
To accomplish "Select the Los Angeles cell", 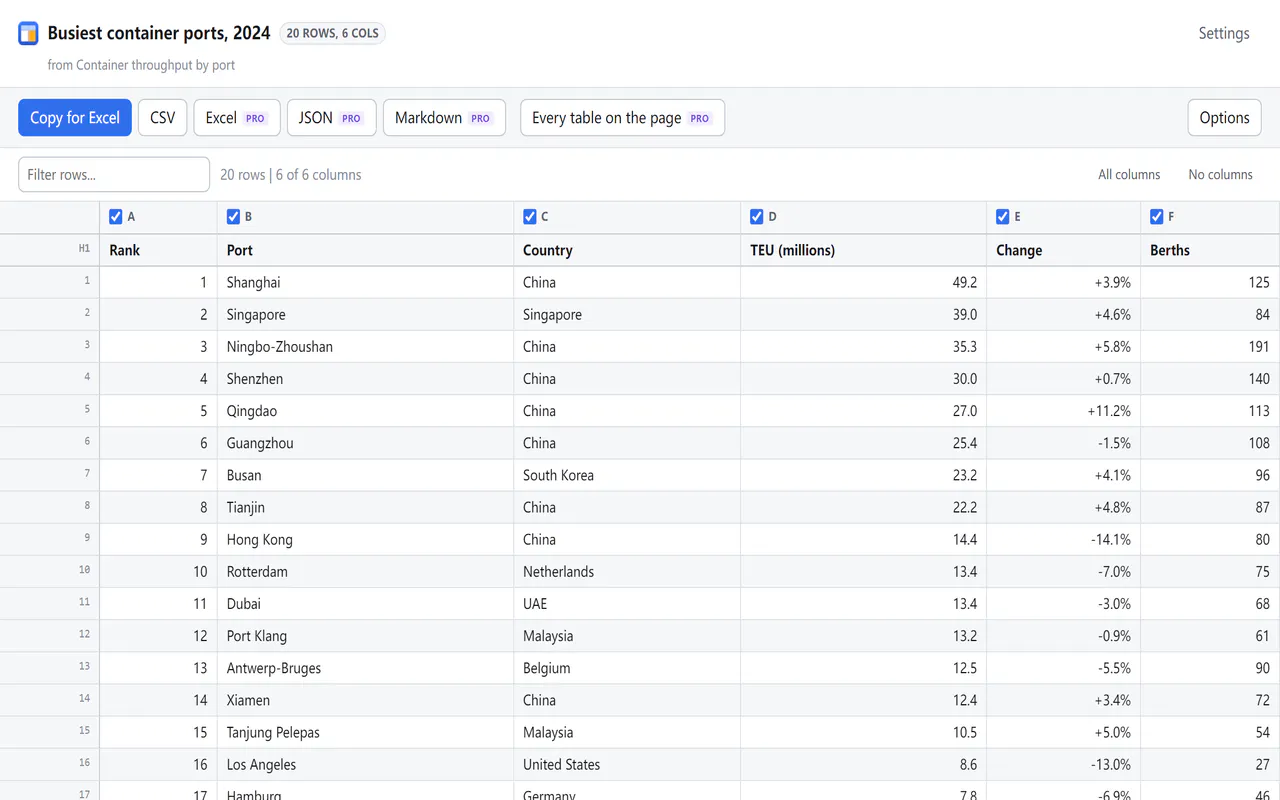I will [x=365, y=764].
